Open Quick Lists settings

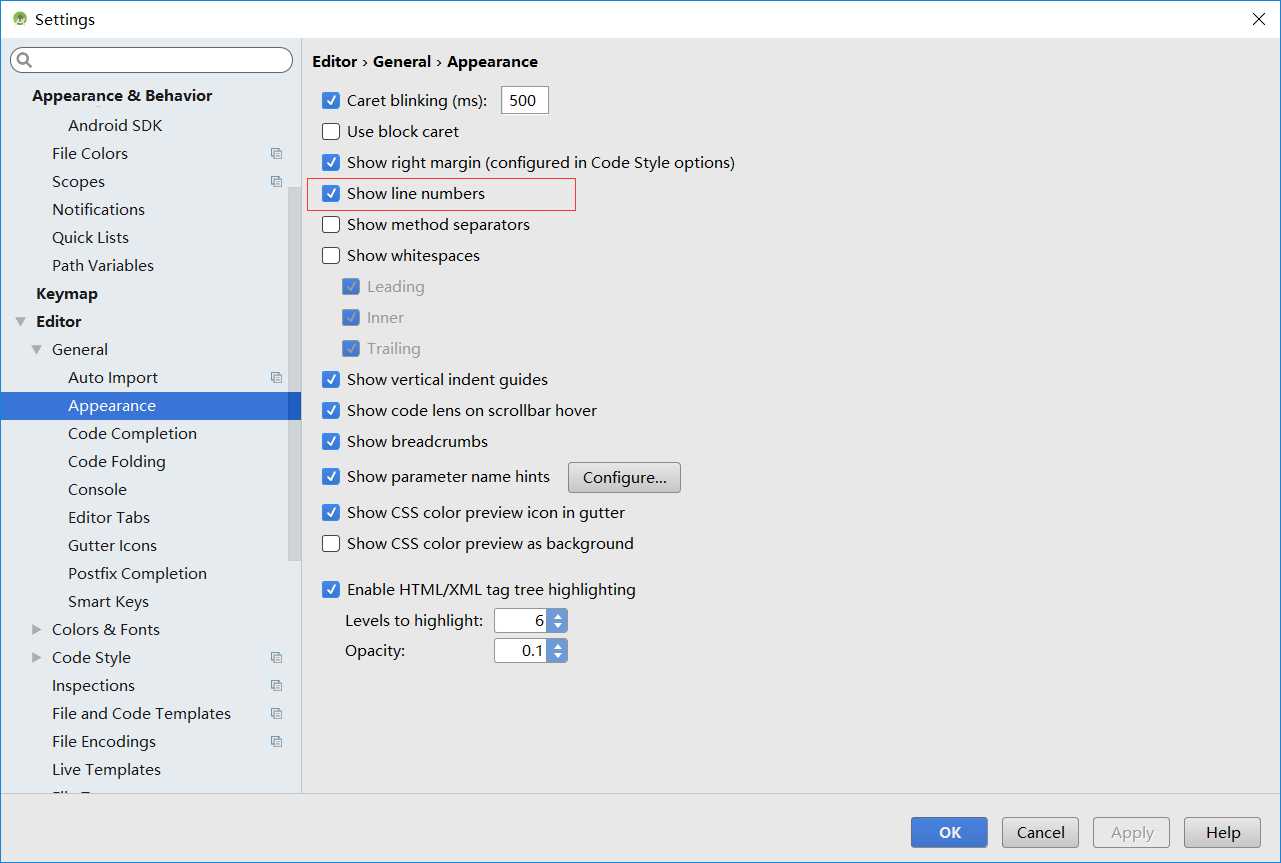click(90, 238)
